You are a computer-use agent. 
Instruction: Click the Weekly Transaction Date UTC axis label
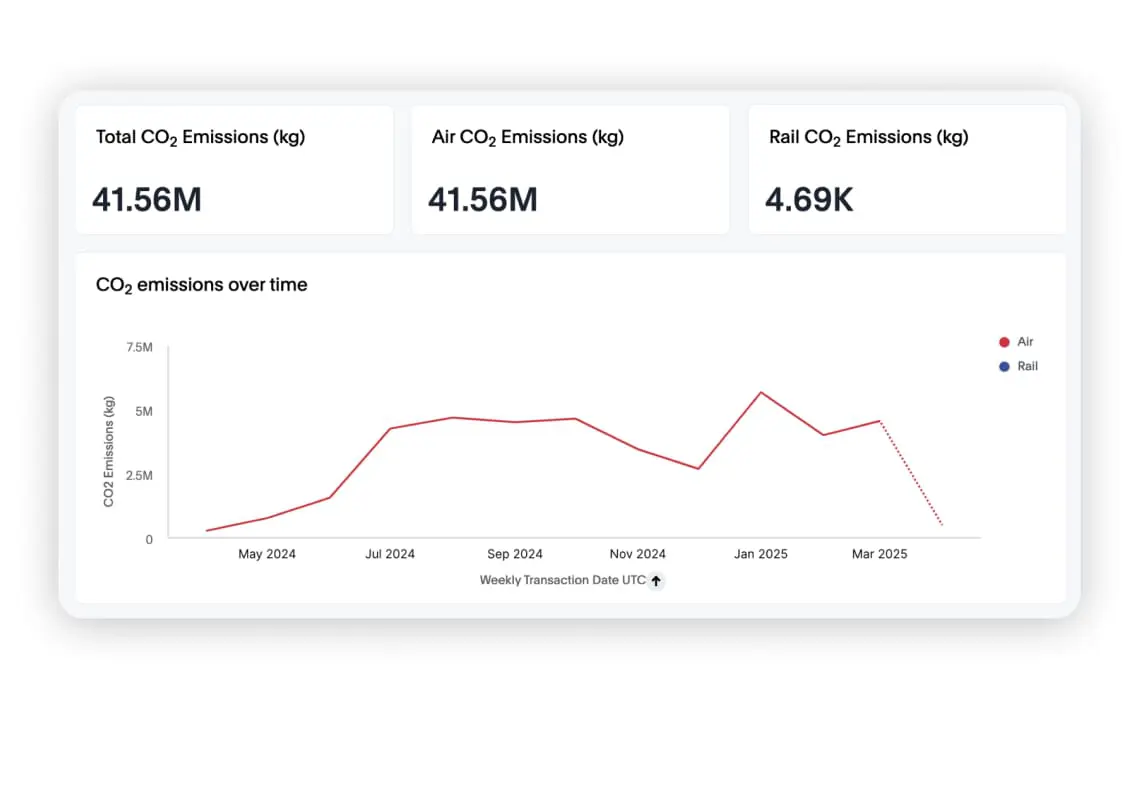(x=562, y=580)
